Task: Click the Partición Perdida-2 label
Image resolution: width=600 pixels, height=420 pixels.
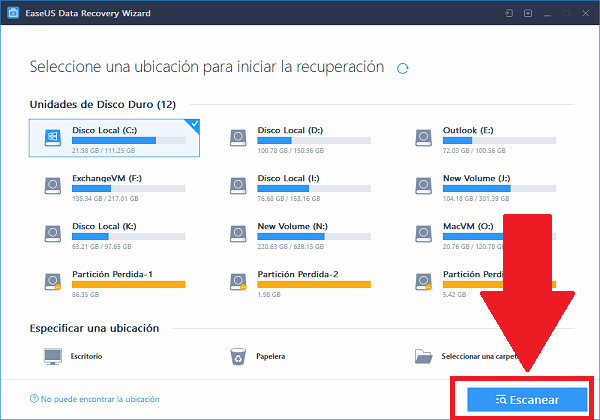Action: [x=298, y=274]
